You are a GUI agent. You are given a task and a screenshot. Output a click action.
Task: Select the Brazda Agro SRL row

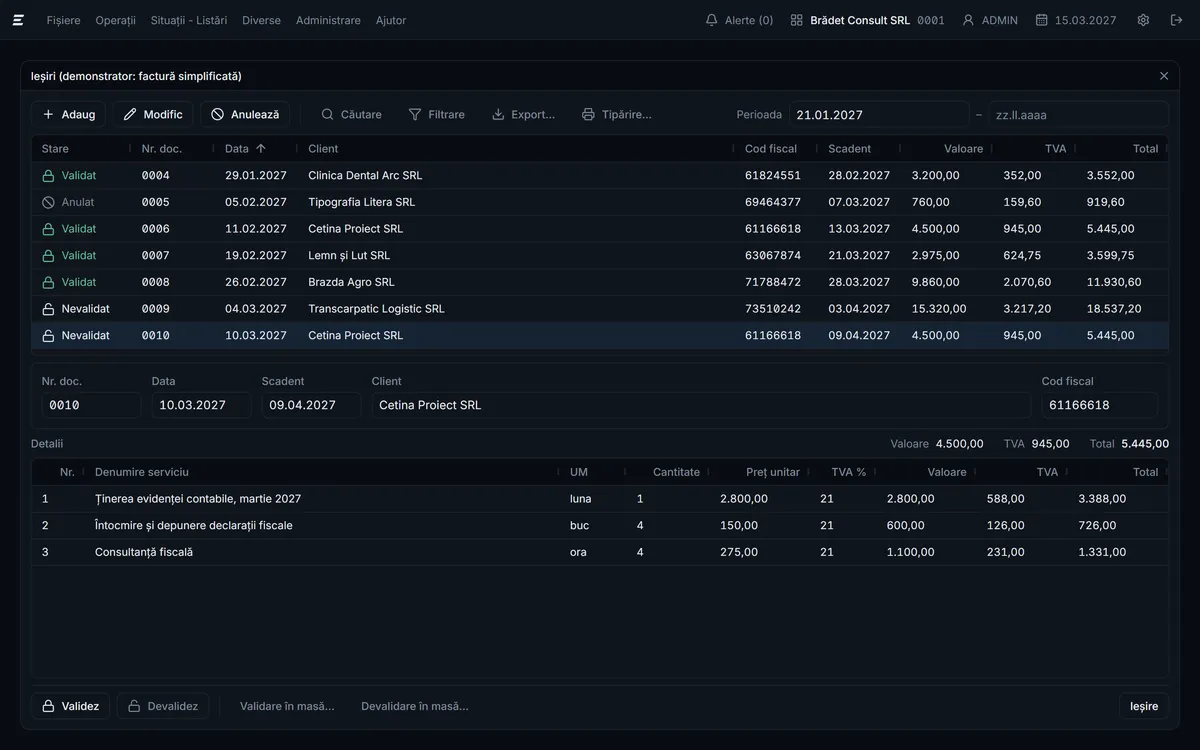coord(600,282)
